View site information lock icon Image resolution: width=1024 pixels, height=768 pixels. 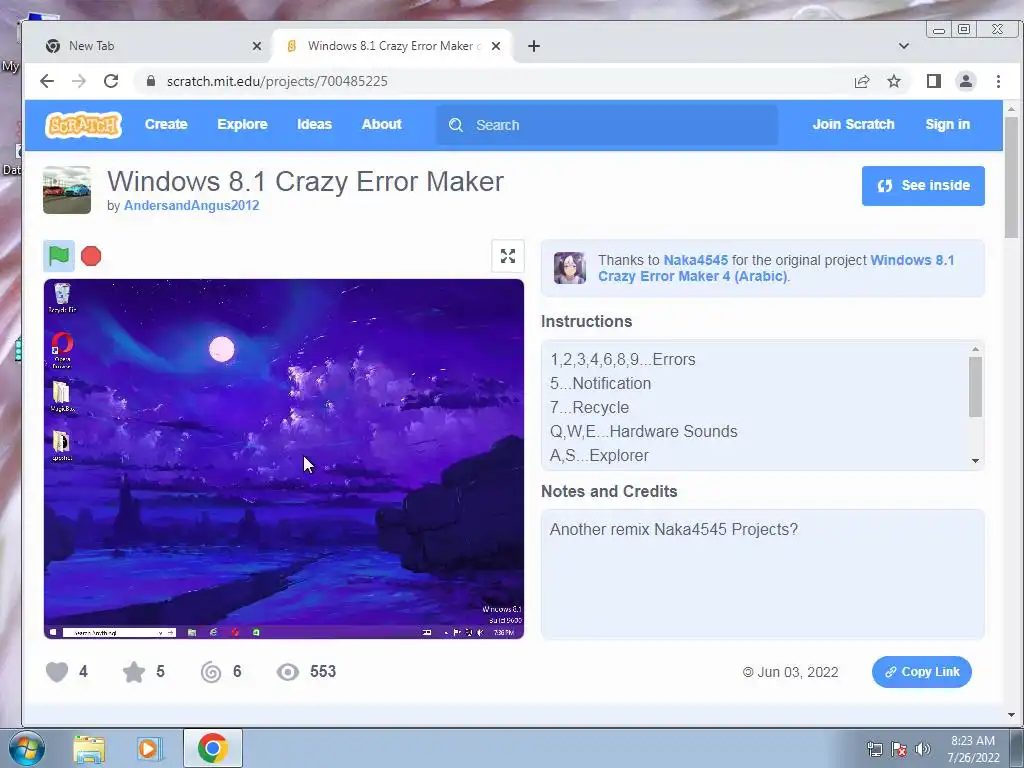[151, 81]
